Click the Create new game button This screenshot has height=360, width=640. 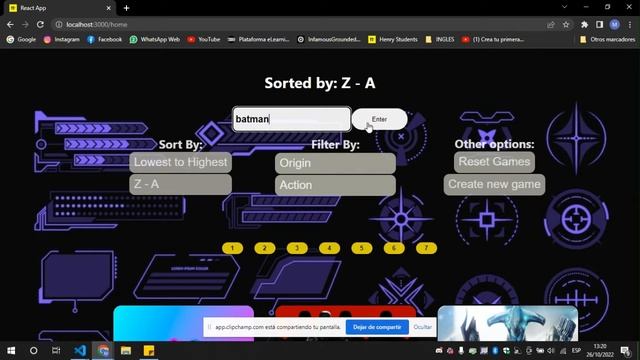coord(494,184)
